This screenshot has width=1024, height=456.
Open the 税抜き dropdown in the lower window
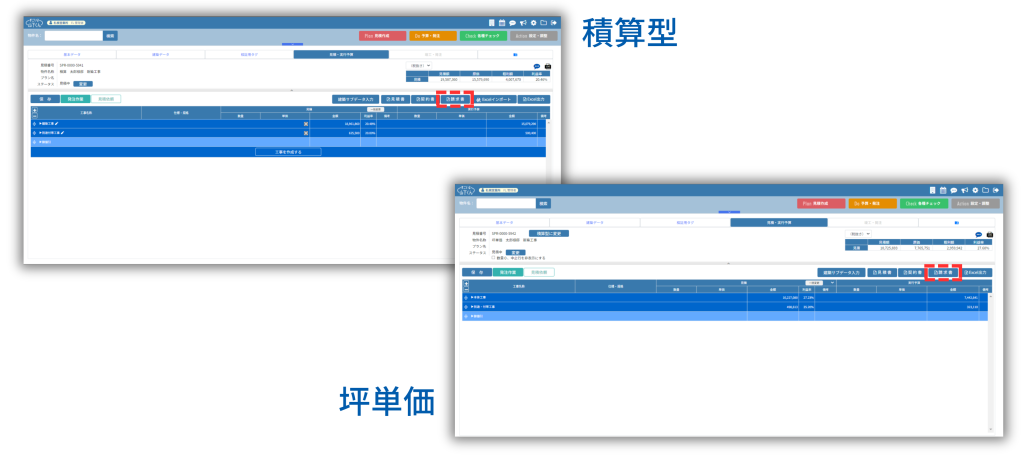click(x=858, y=233)
